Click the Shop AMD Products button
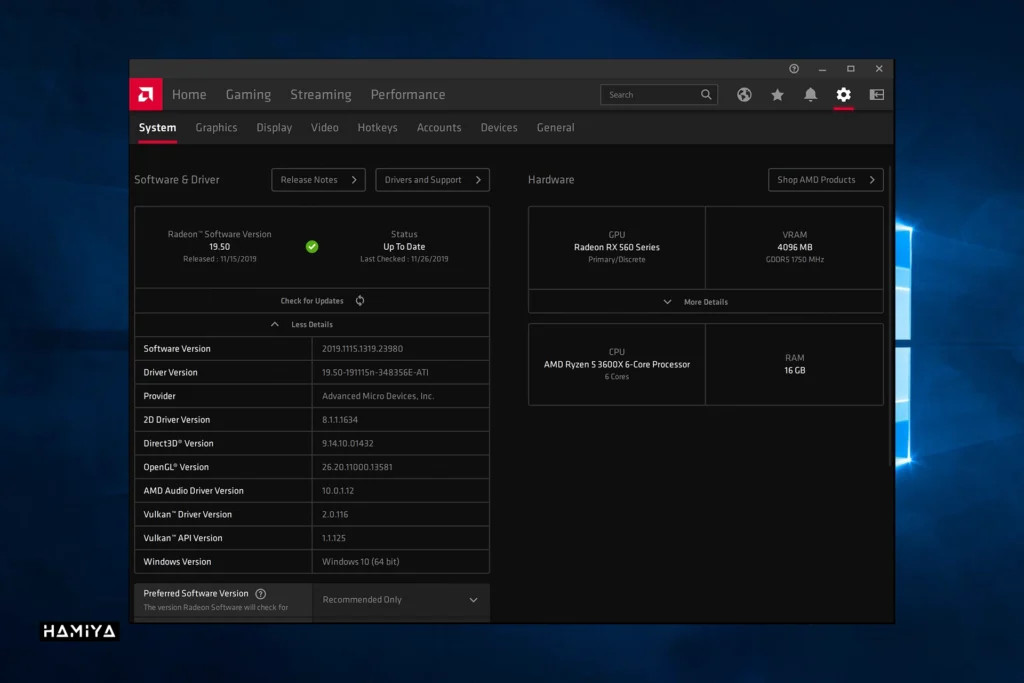This screenshot has height=683, width=1024. [825, 180]
